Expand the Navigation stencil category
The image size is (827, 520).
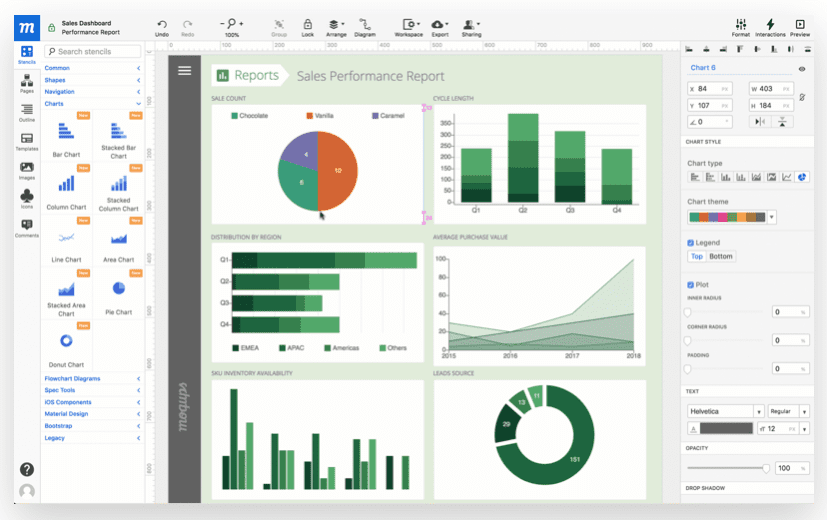pyautogui.click(x=92, y=92)
